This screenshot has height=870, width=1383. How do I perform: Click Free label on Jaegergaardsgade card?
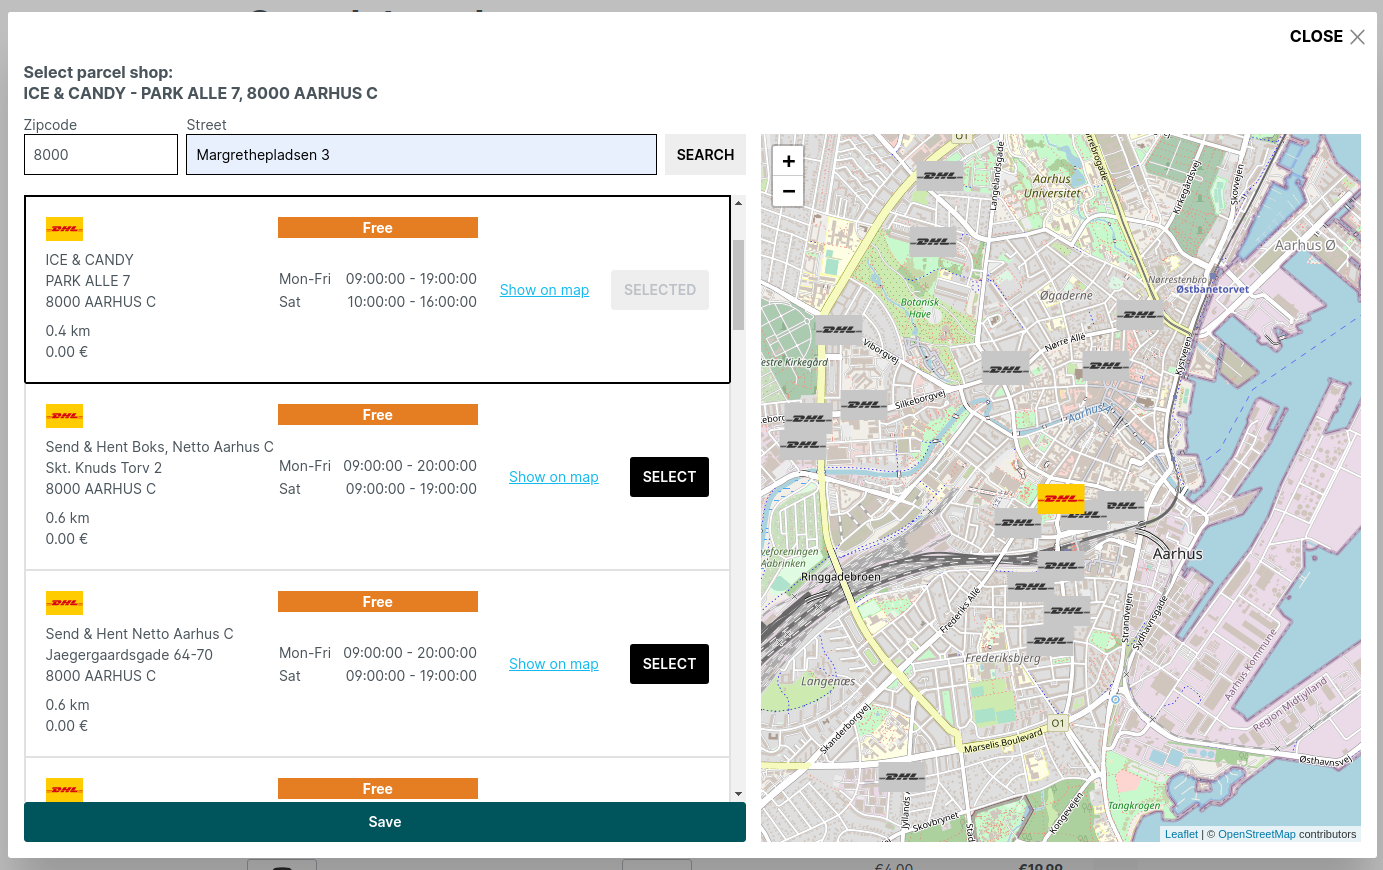(378, 602)
